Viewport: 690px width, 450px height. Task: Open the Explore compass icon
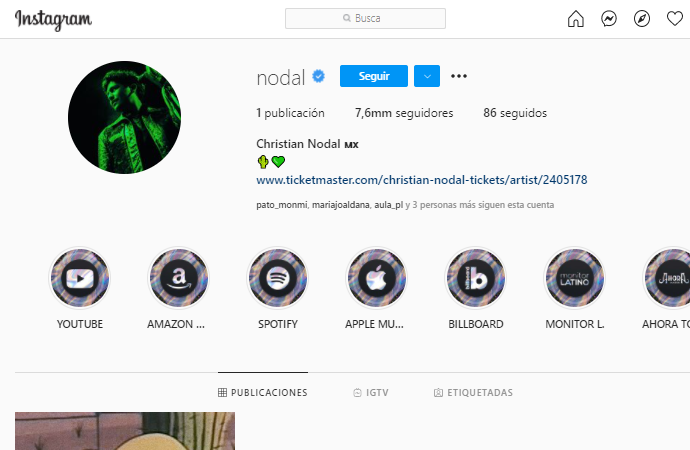coord(642,18)
